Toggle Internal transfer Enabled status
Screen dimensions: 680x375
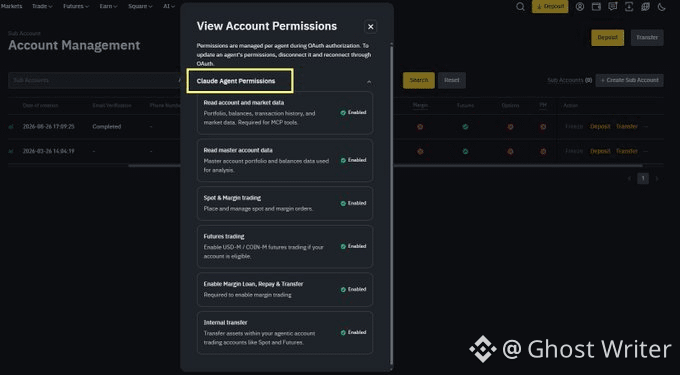click(x=353, y=333)
